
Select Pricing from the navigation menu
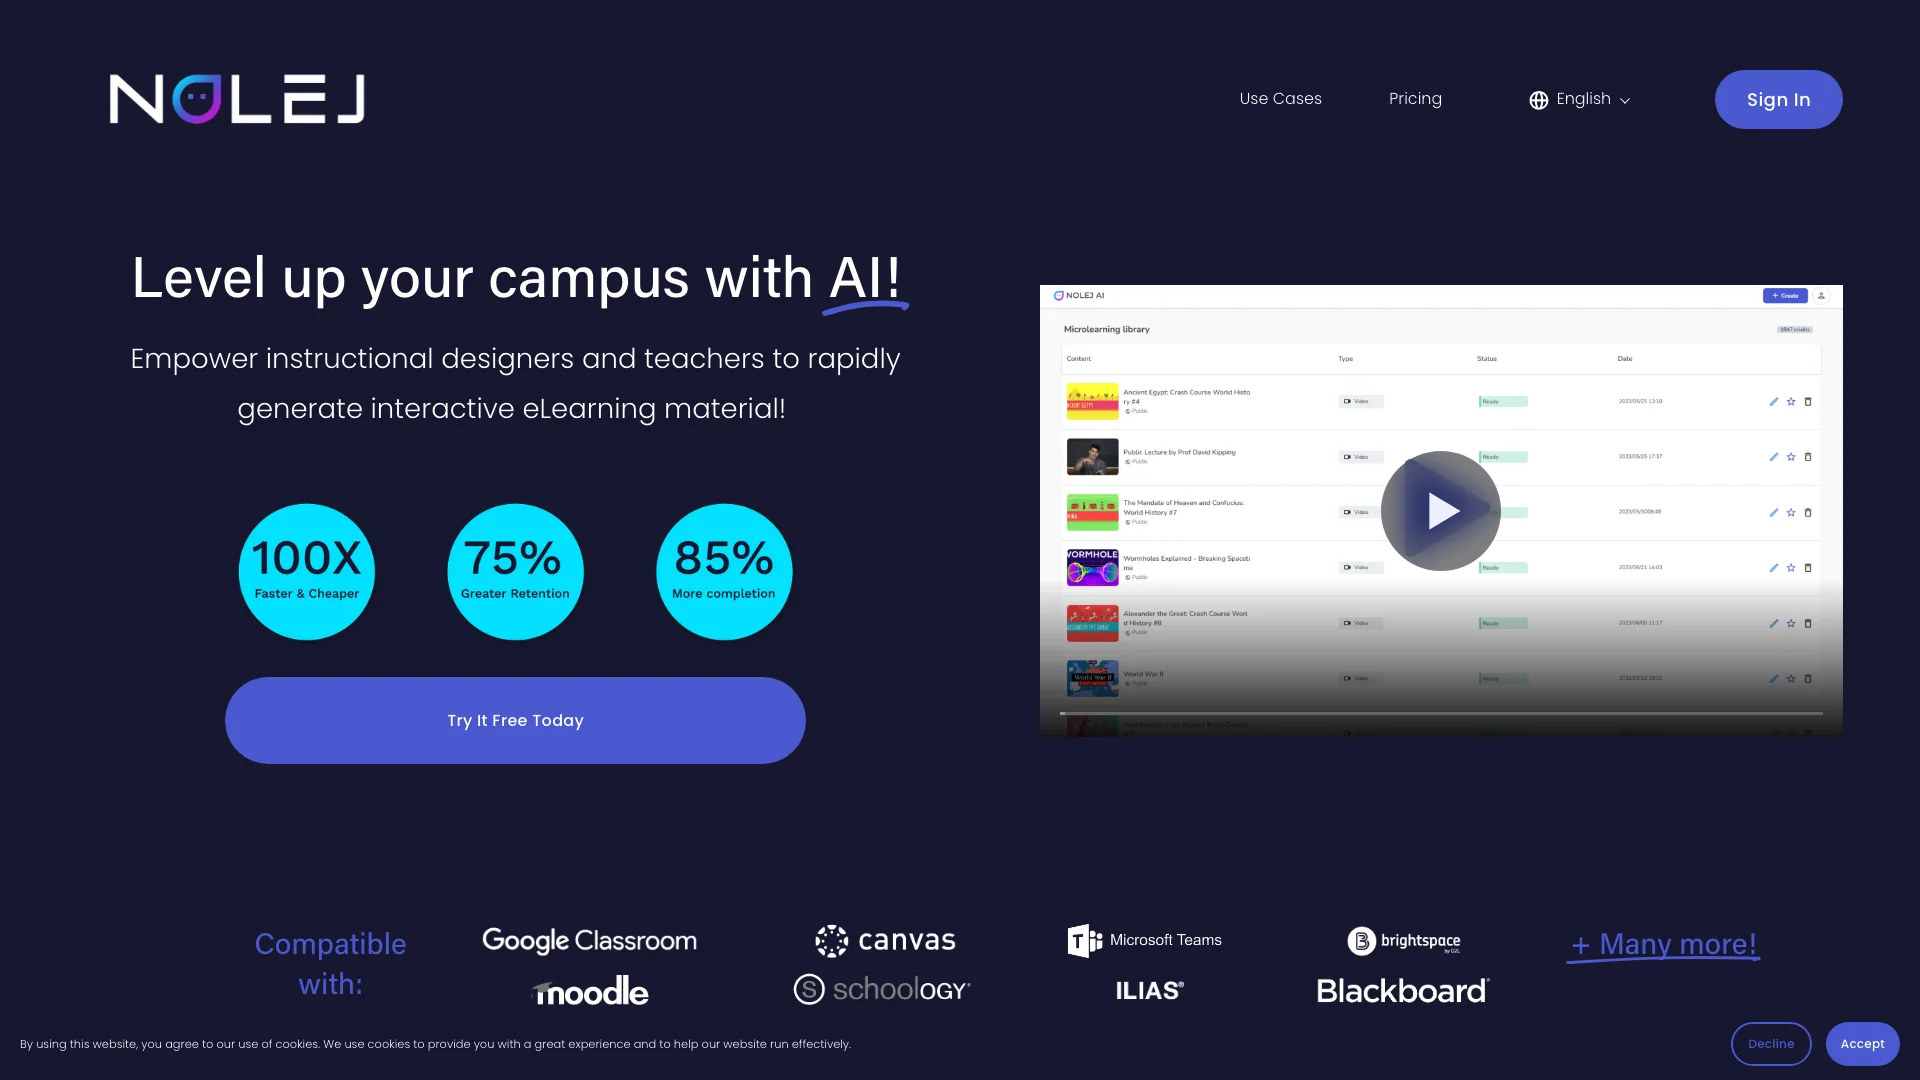(1415, 99)
